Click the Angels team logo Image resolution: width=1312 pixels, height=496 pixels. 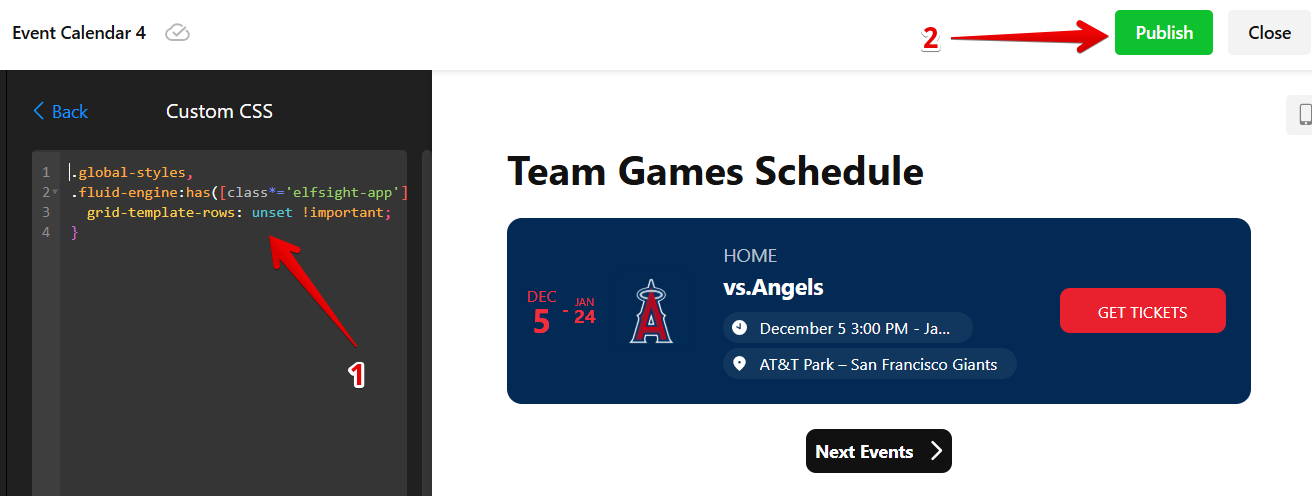click(651, 312)
